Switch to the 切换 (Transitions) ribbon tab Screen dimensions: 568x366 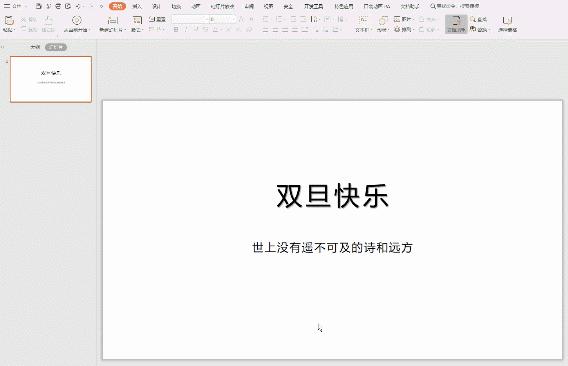176,6
